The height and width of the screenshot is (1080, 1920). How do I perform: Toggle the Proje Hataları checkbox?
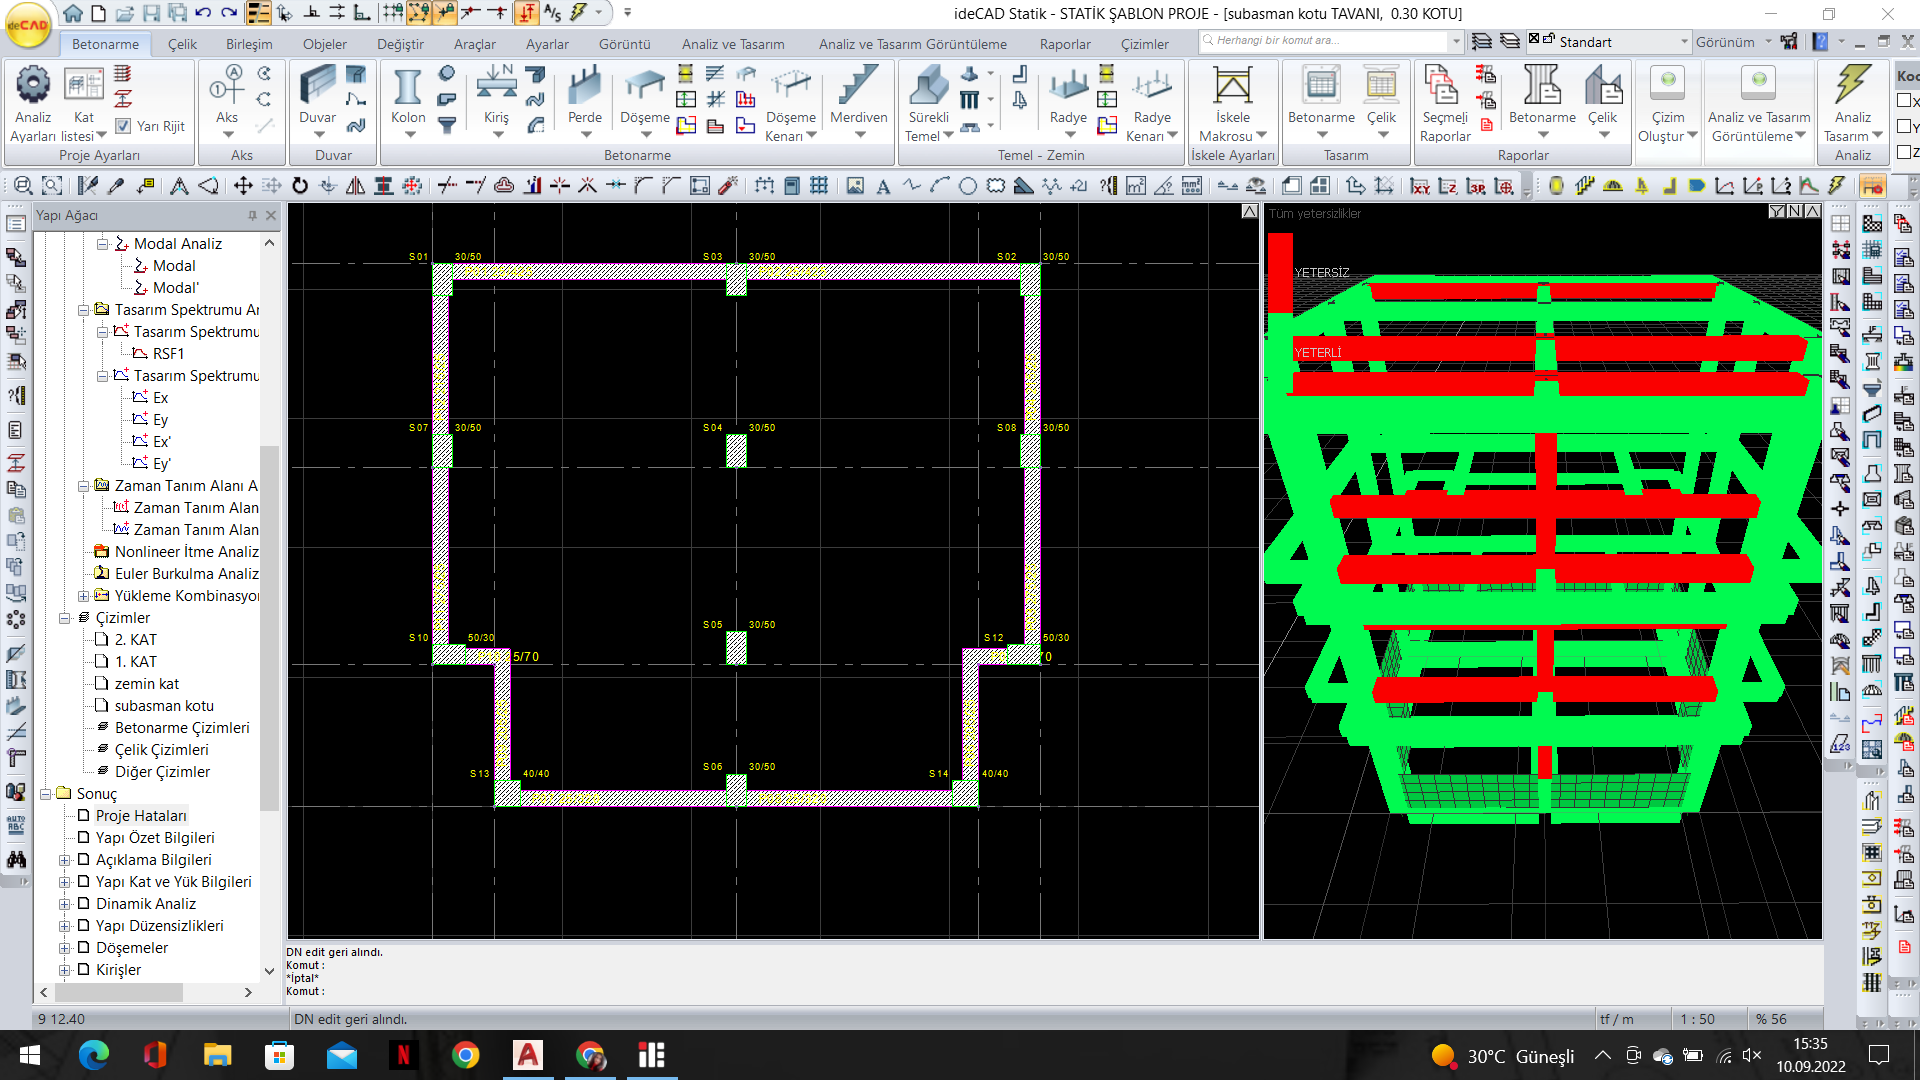[x=84, y=815]
